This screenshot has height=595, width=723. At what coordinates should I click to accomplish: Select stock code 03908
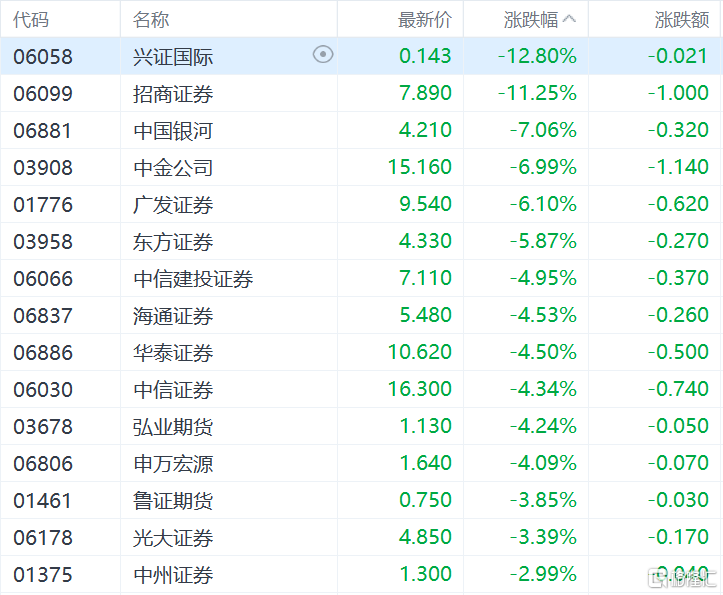click(43, 168)
